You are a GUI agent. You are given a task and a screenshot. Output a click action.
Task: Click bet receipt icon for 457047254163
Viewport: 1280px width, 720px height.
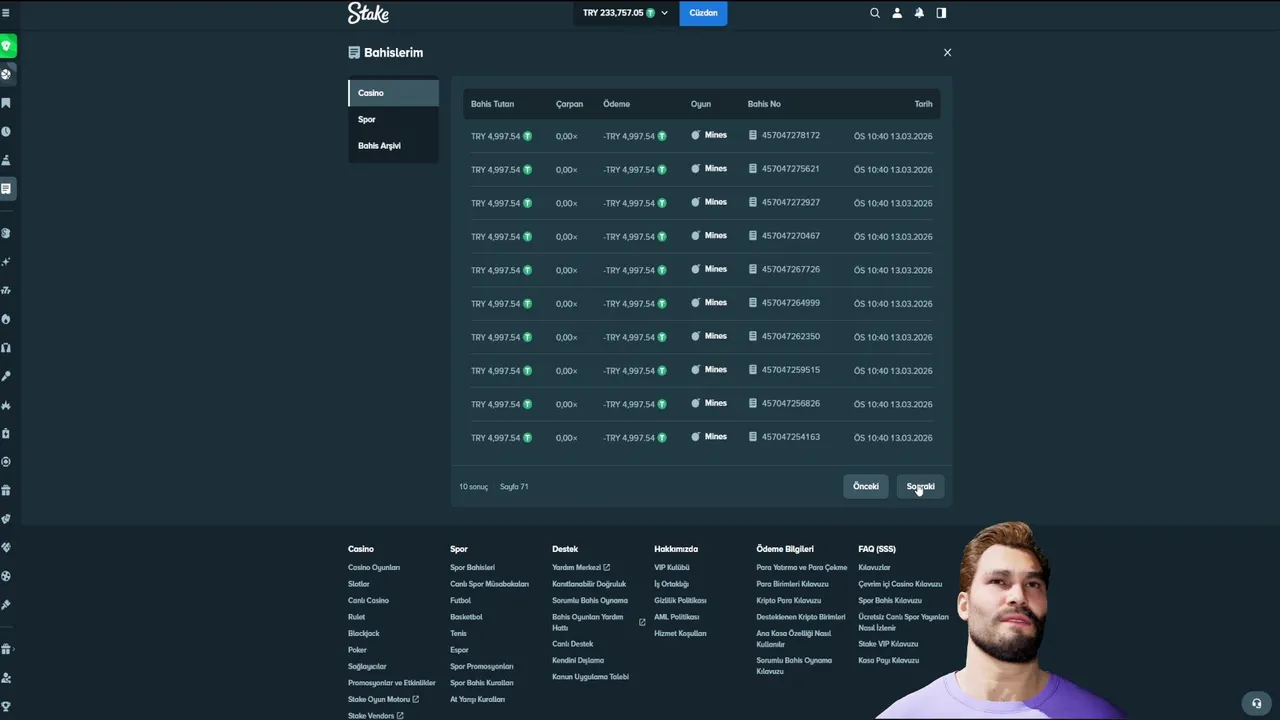pos(753,437)
